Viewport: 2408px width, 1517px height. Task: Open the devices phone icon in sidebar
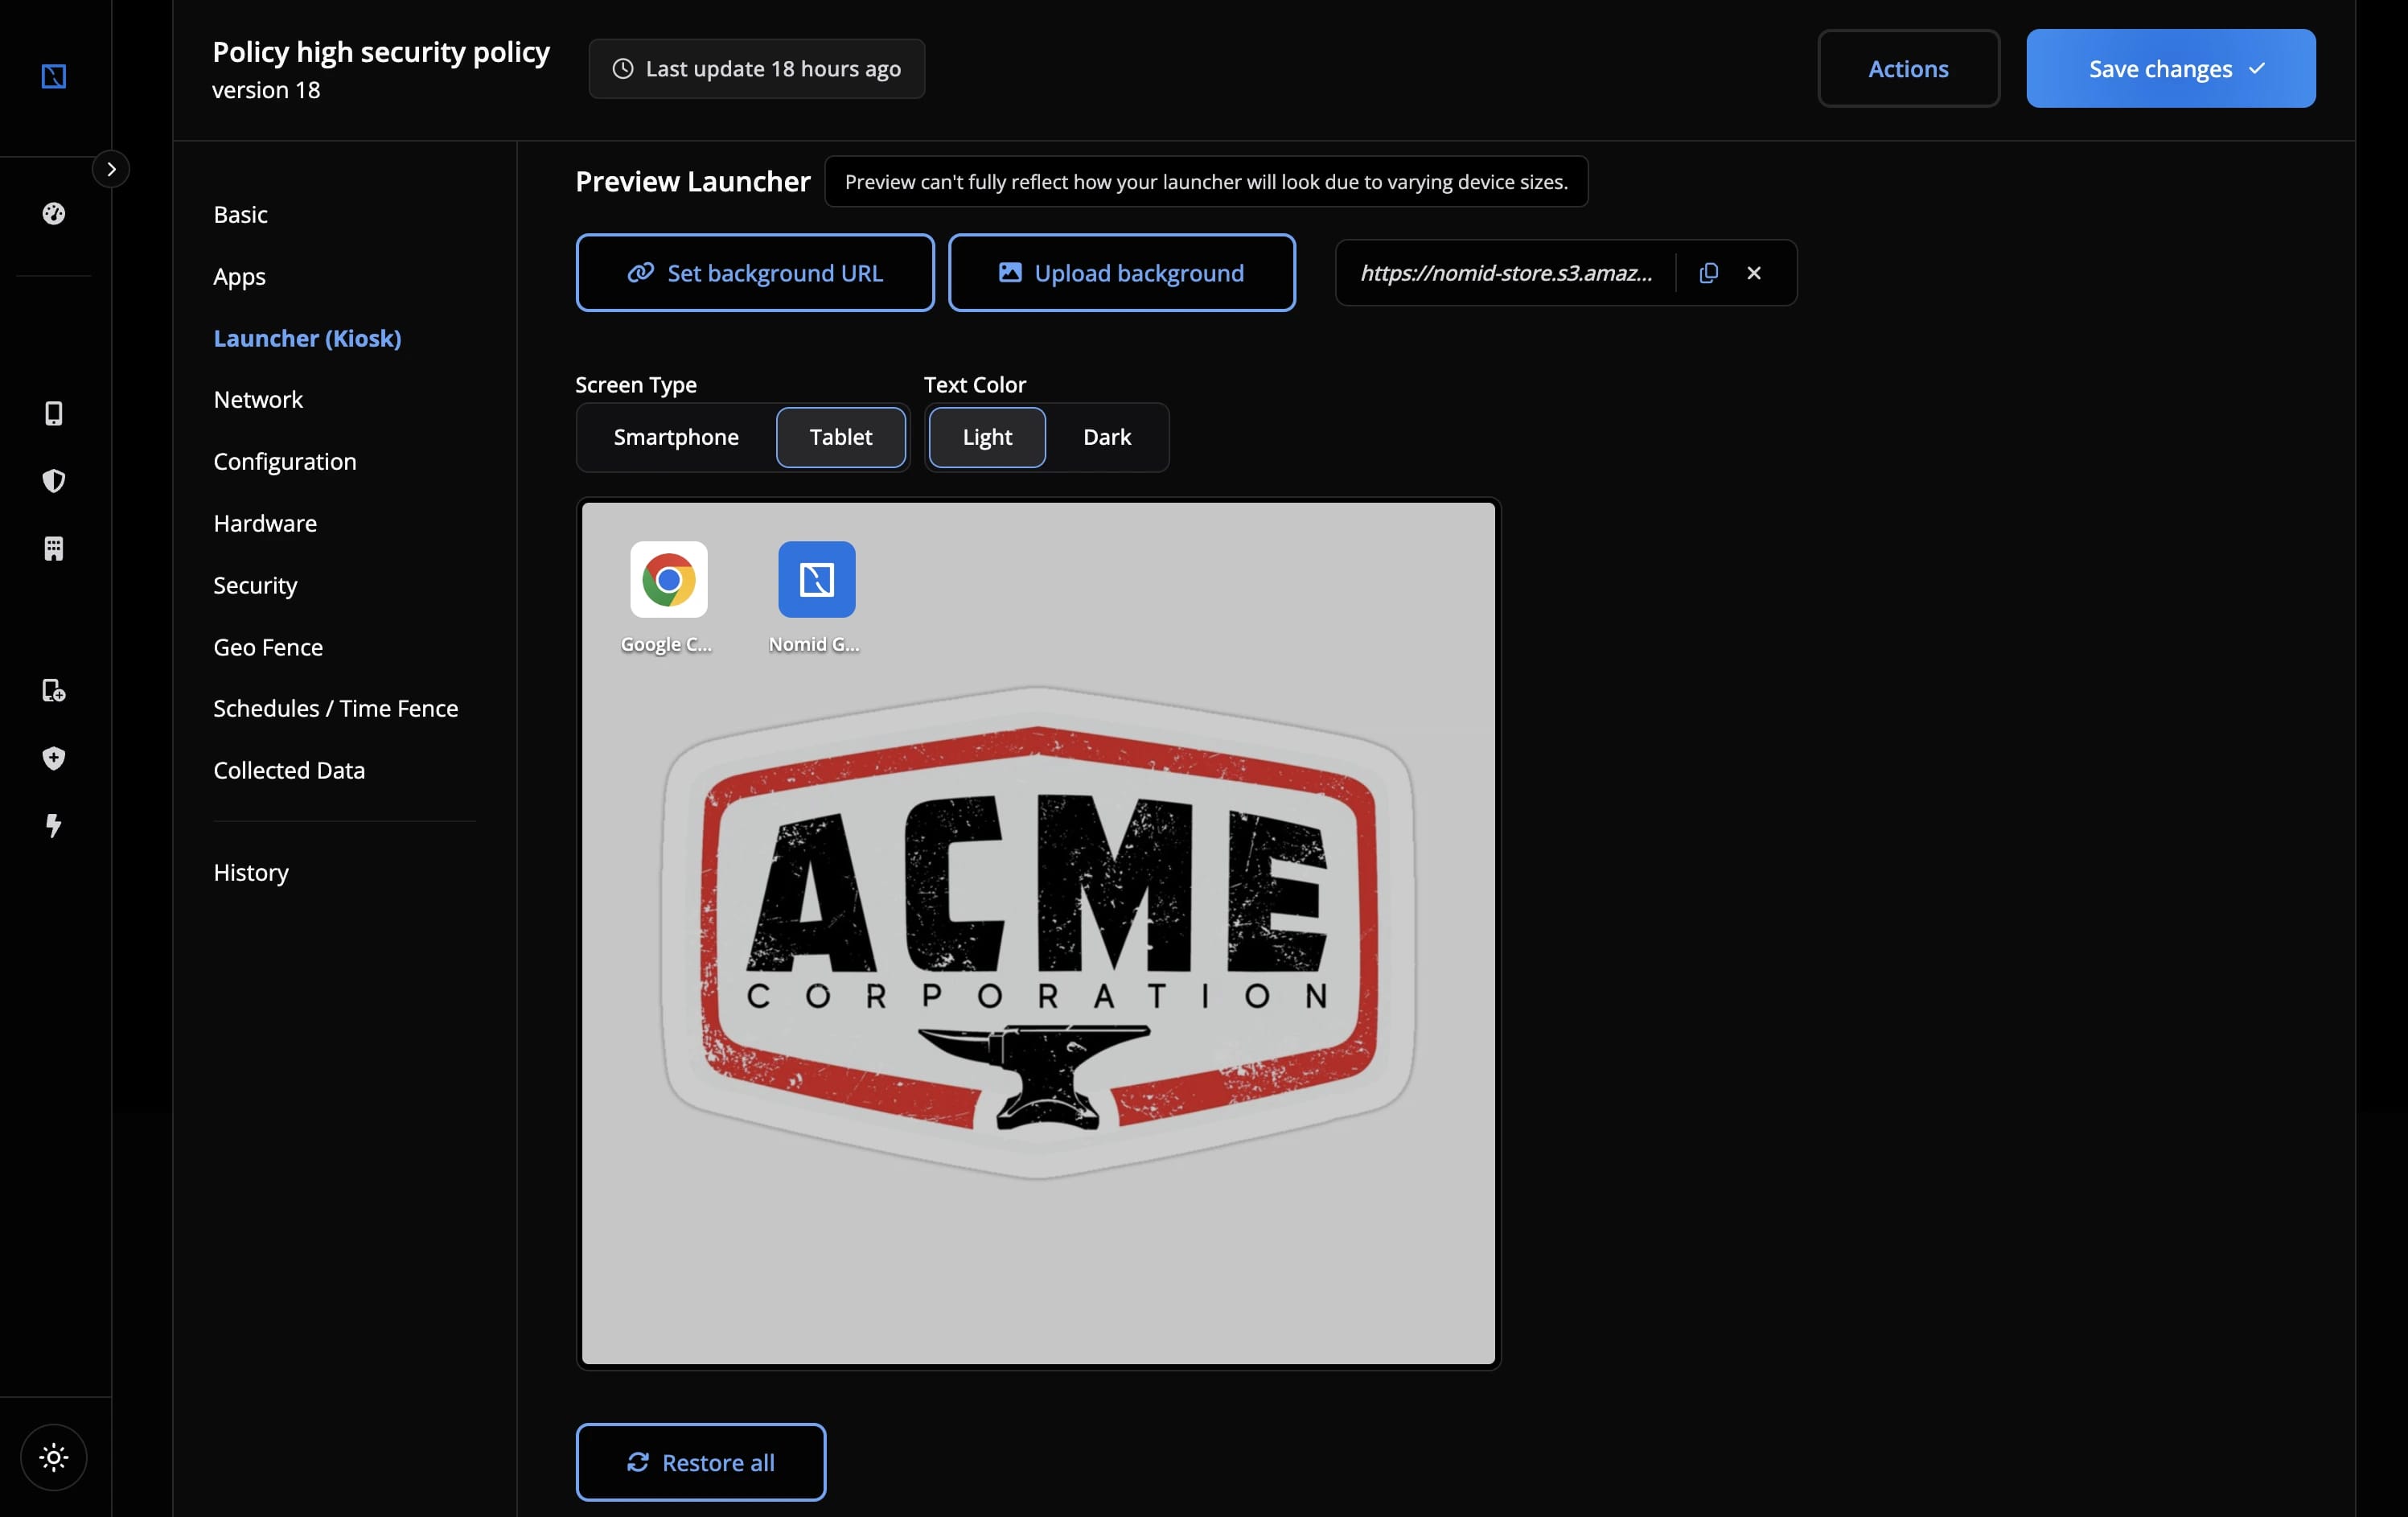point(54,413)
